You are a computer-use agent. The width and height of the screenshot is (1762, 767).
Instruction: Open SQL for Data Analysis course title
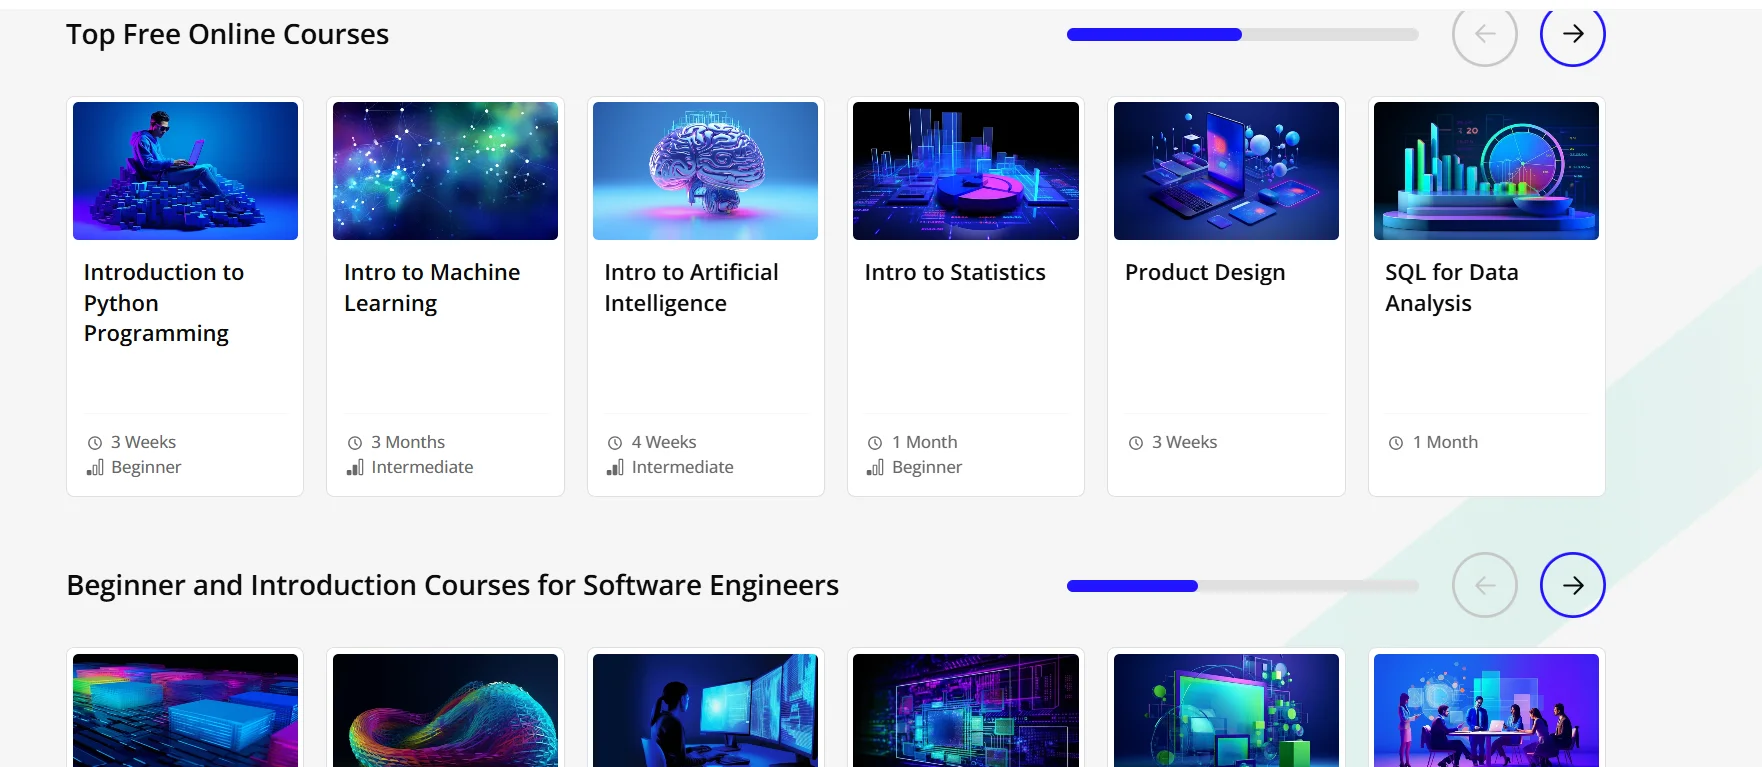click(1451, 287)
